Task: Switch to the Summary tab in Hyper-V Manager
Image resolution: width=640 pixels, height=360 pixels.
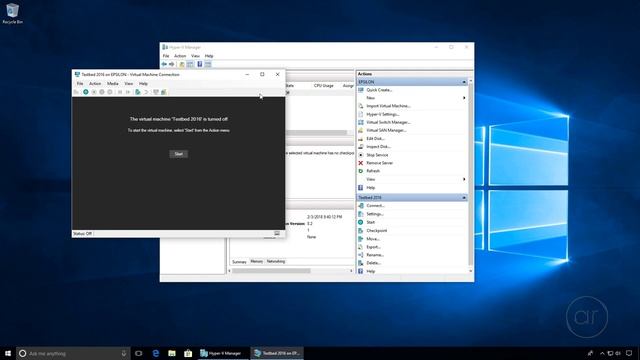Action: (x=239, y=262)
